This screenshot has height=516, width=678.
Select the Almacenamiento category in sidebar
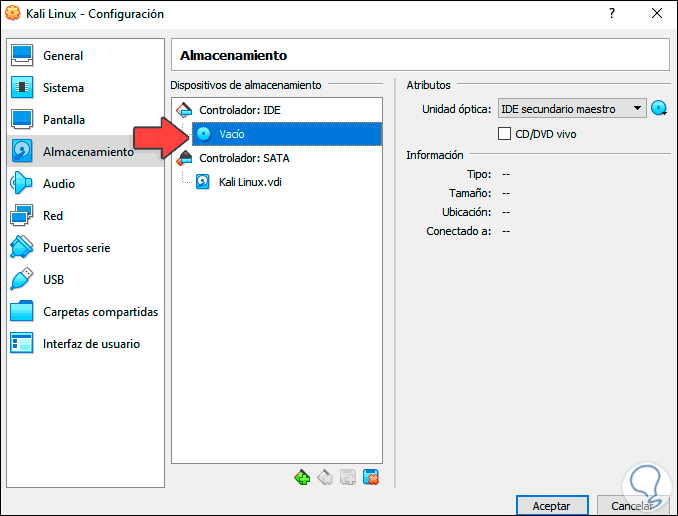85,152
